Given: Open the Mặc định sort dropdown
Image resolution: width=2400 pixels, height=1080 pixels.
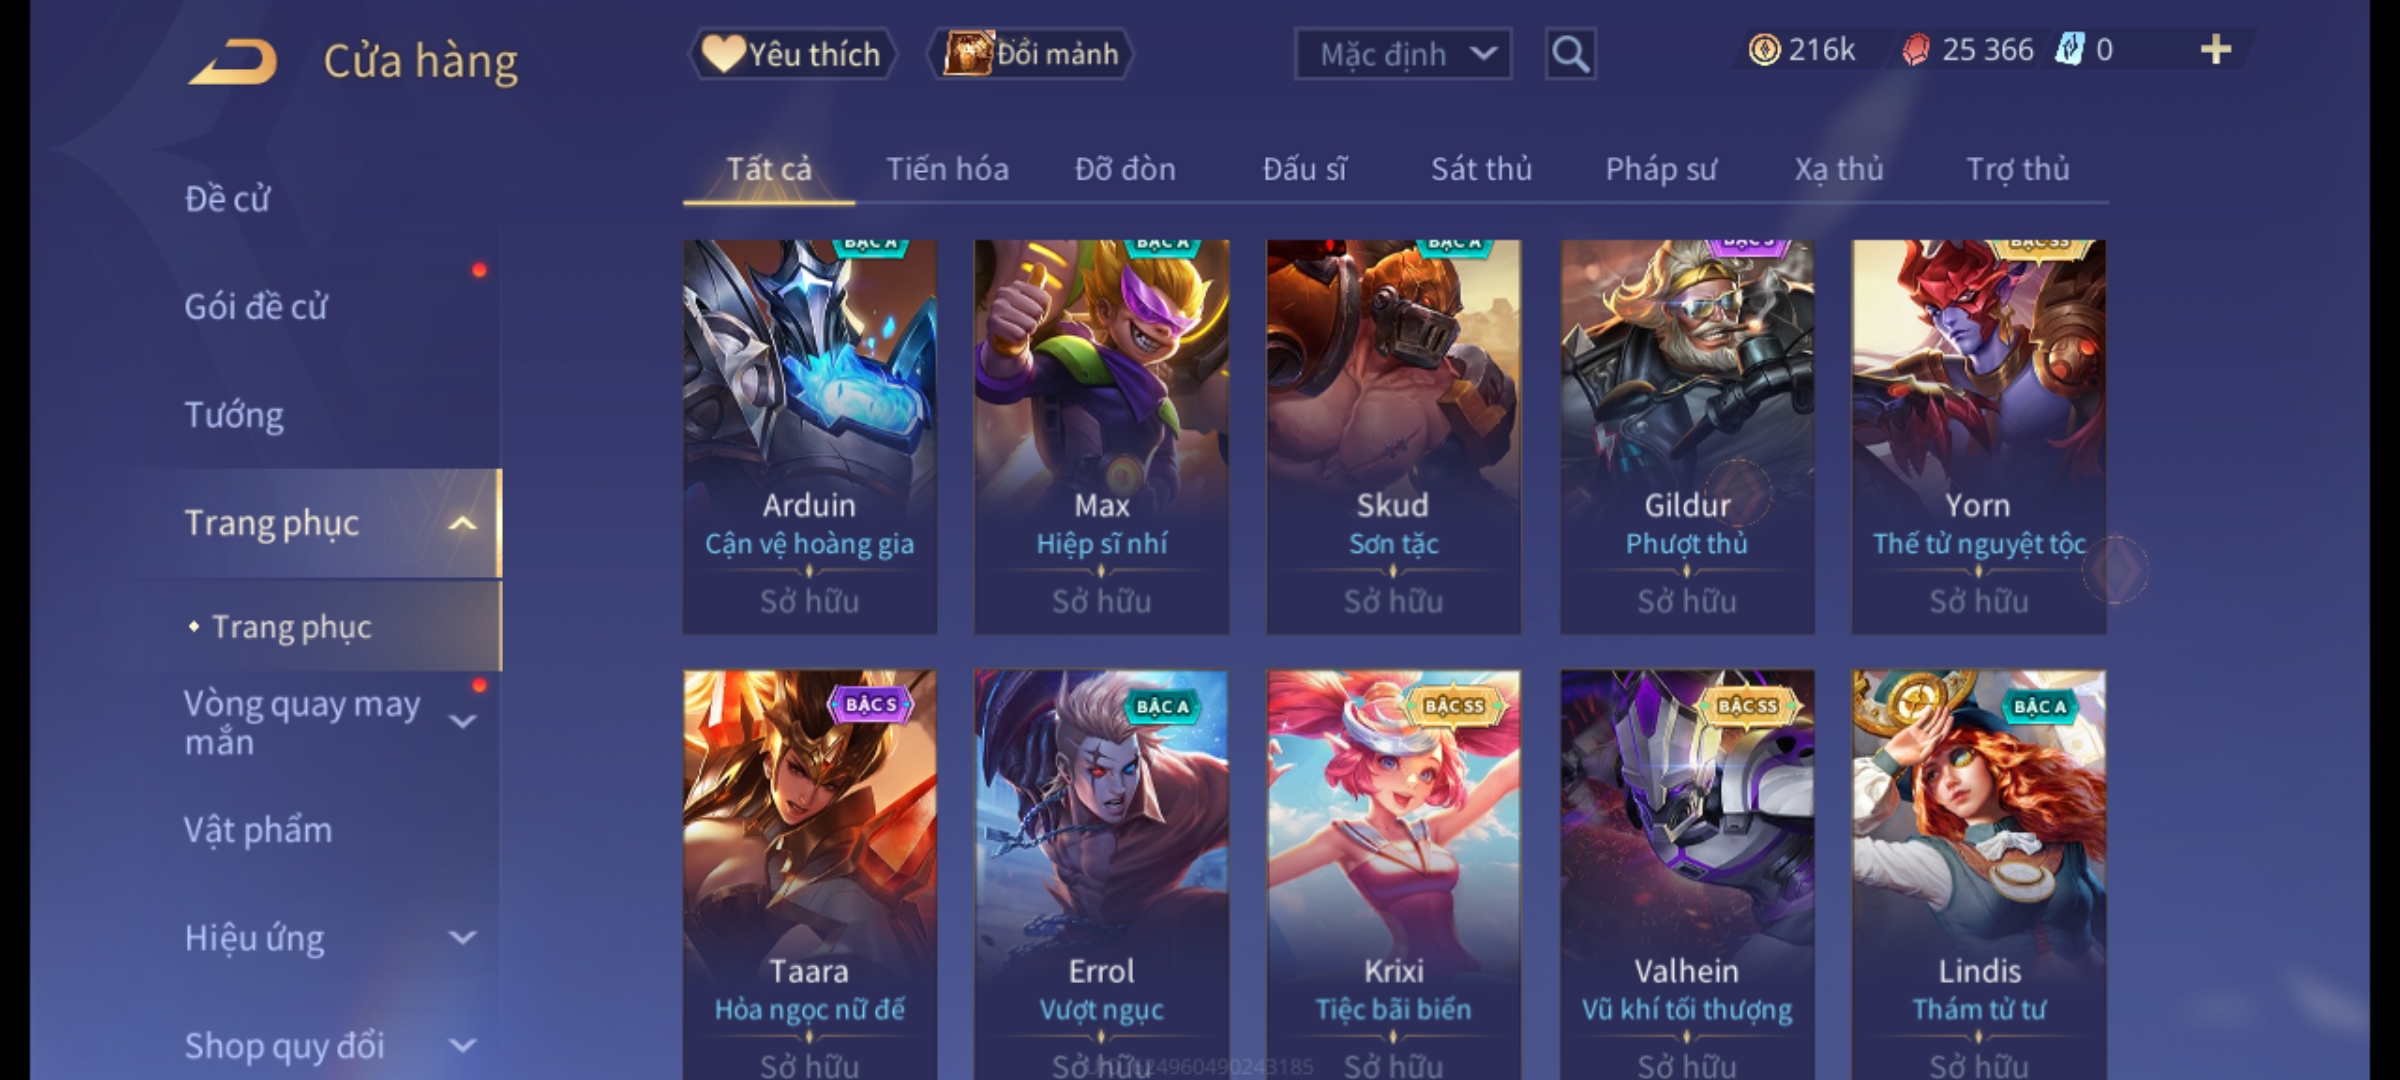Looking at the screenshot, I should pos(1402,54).
